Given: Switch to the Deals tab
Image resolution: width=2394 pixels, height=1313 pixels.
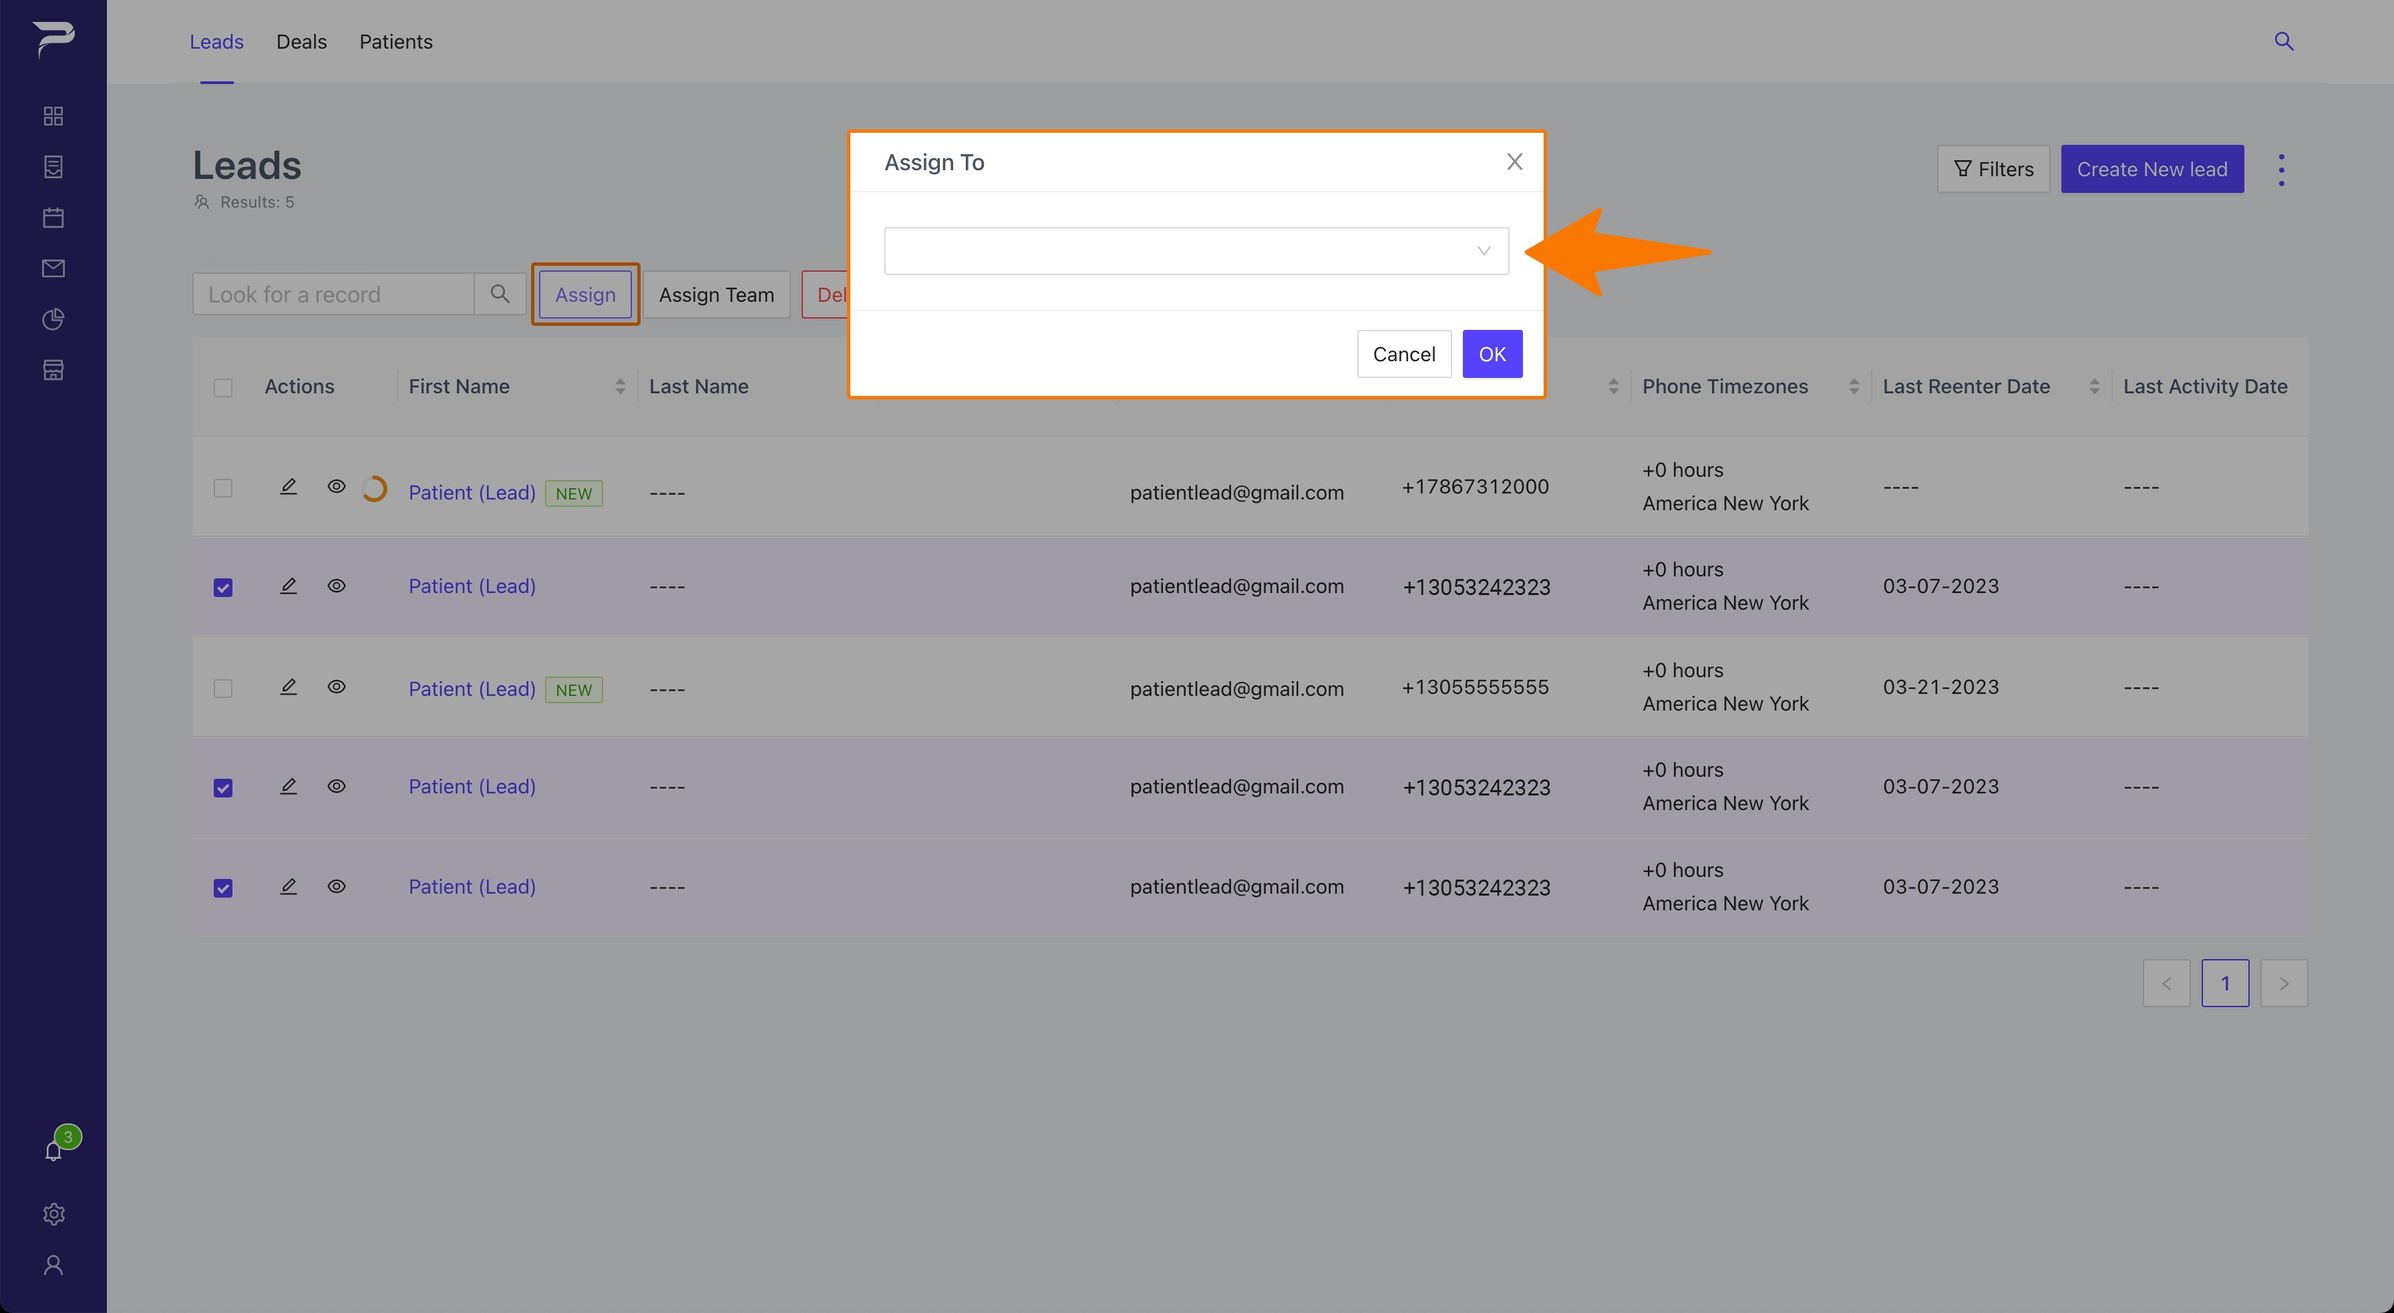Looking at the screenshot, I should click(x=301, y=42).
